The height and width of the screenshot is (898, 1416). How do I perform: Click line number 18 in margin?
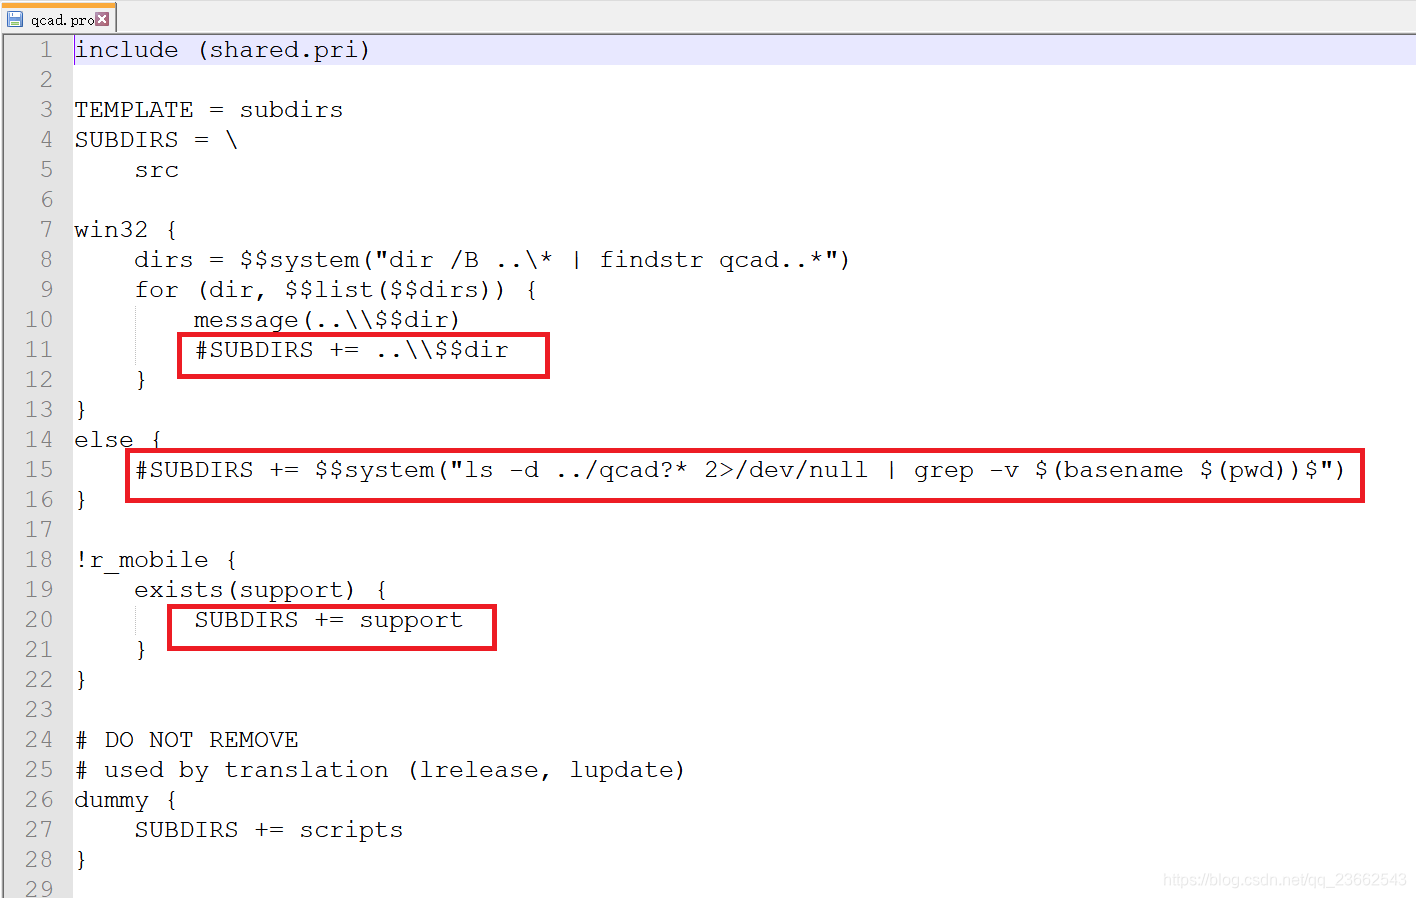[x=39, y=560]
